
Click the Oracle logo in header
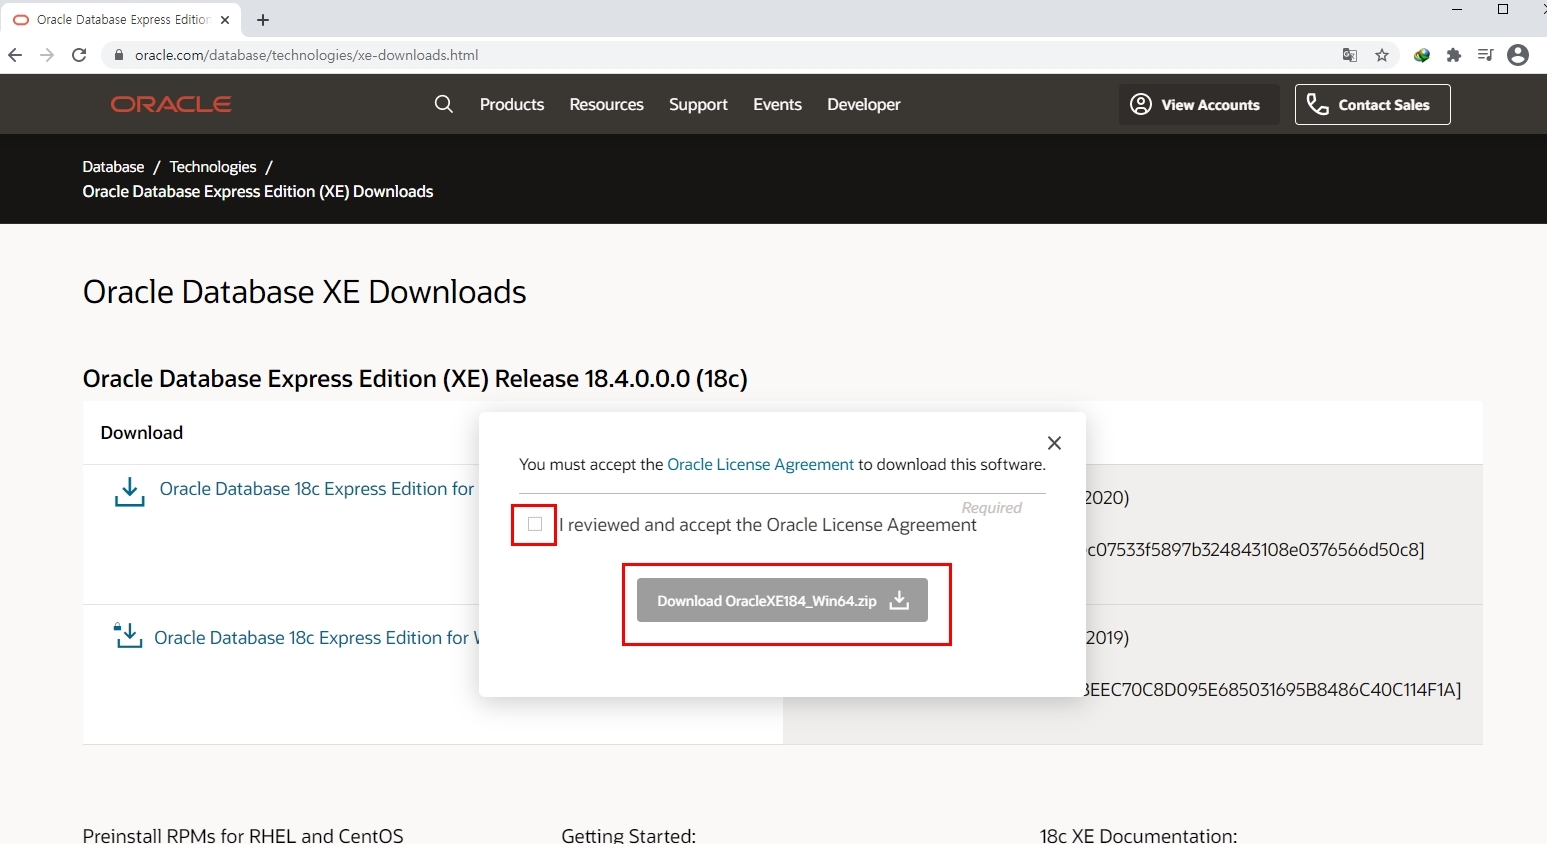click(x=171, y=104)
